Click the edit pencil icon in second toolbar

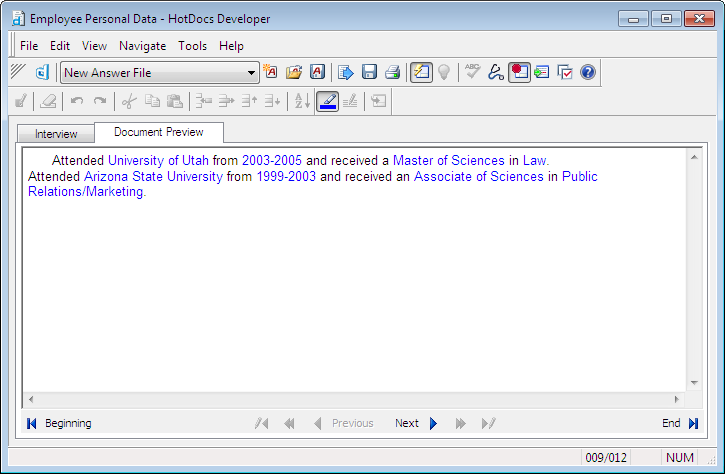tap(21, 101)
